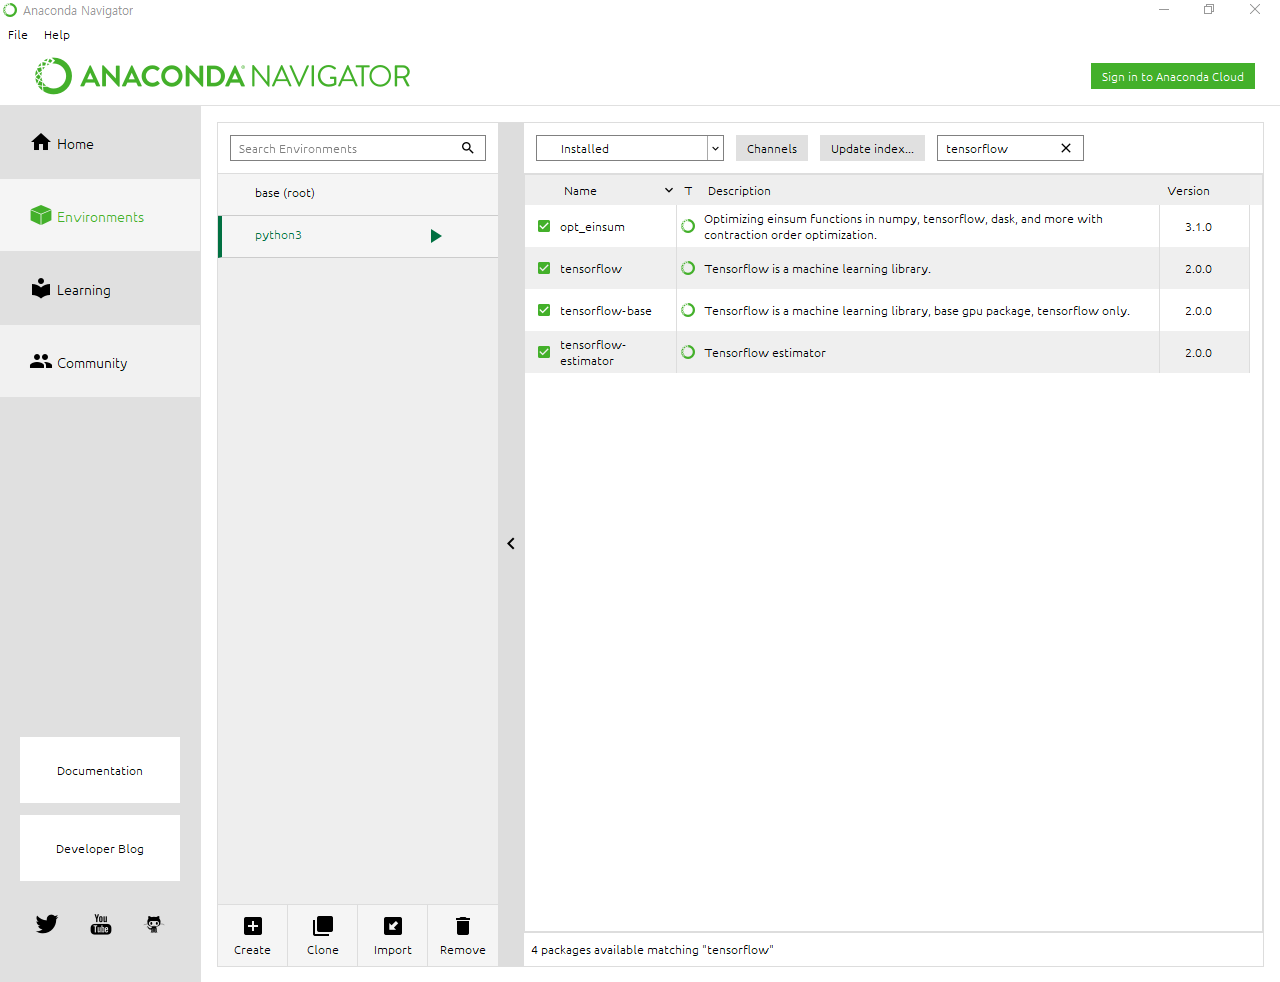Viewport: 1280px width, 982px height.
Task: Open the Learning section
Action: pyautogui.click(x=100, y=289)
